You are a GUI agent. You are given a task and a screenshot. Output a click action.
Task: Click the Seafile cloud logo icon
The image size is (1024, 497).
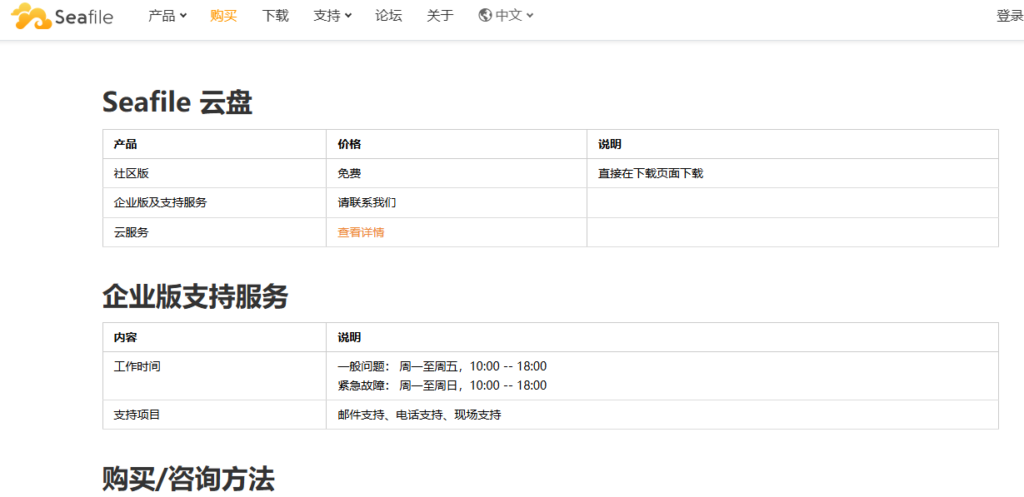(x=31, y=16)
